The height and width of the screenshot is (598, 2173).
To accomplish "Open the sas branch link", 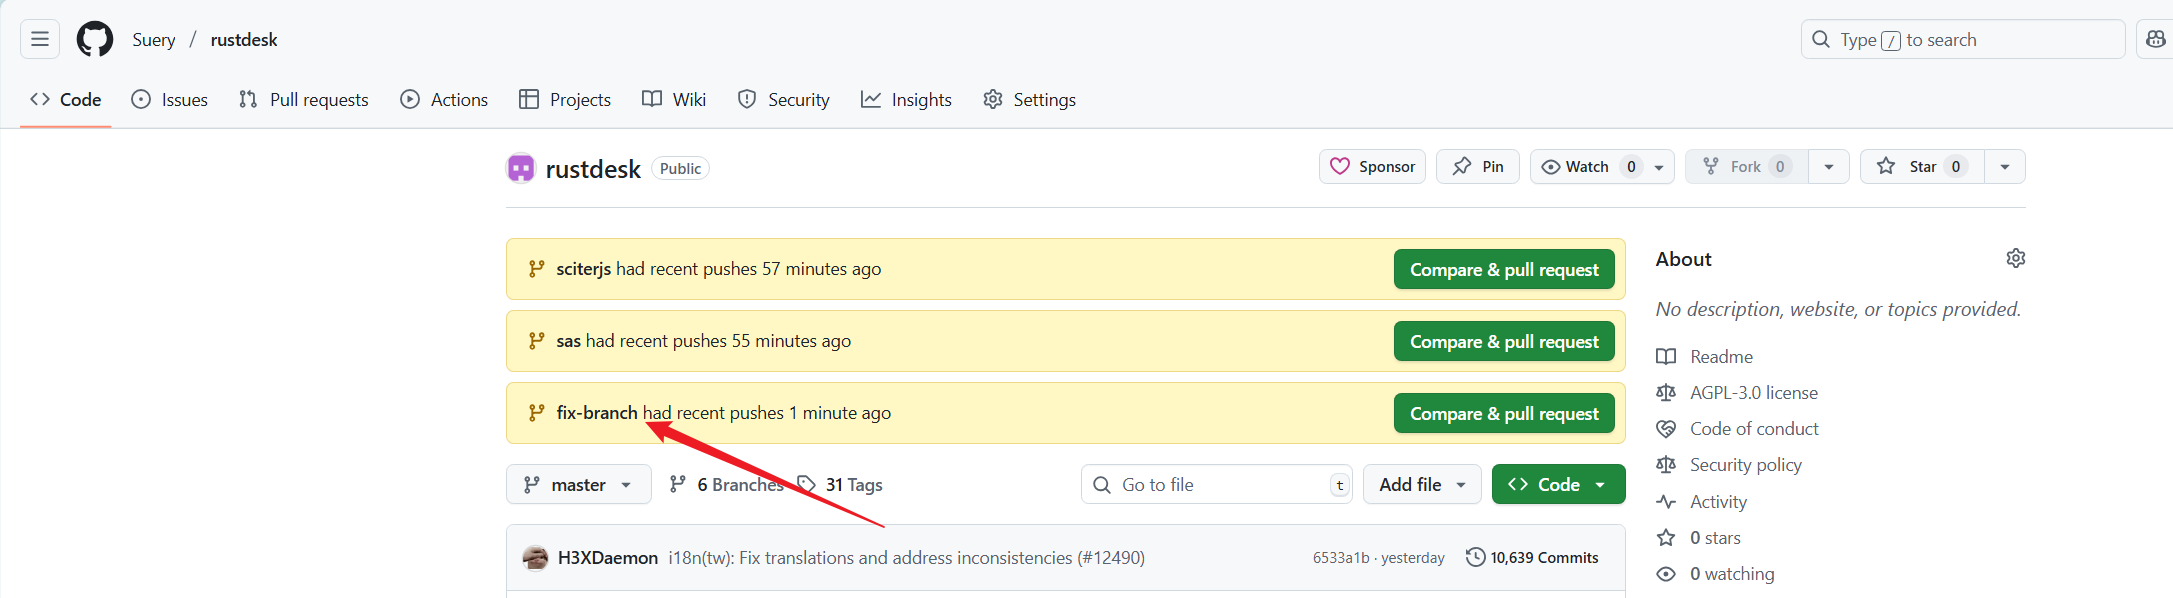I will point(569,341).
